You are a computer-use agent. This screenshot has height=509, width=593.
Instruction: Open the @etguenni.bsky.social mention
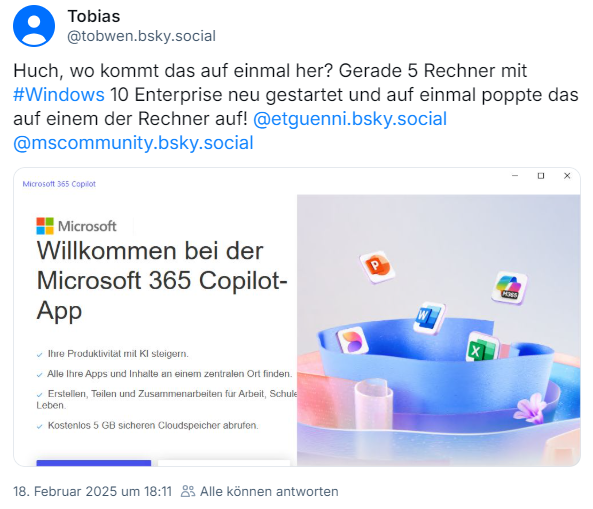coord(350,119)
